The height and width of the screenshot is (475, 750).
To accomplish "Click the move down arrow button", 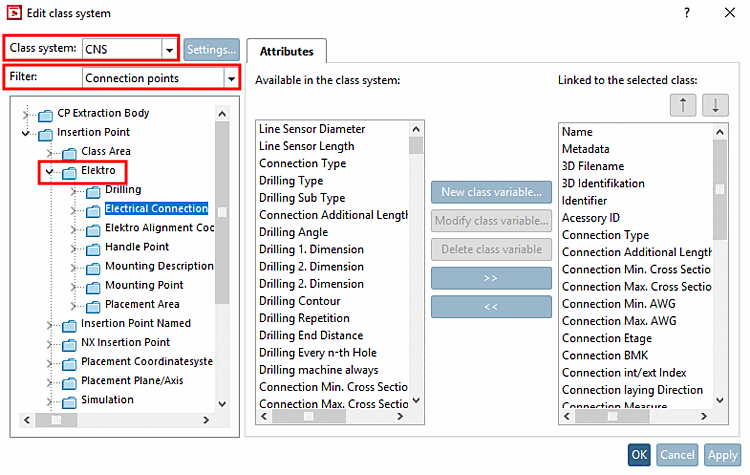I will [715, 105].
